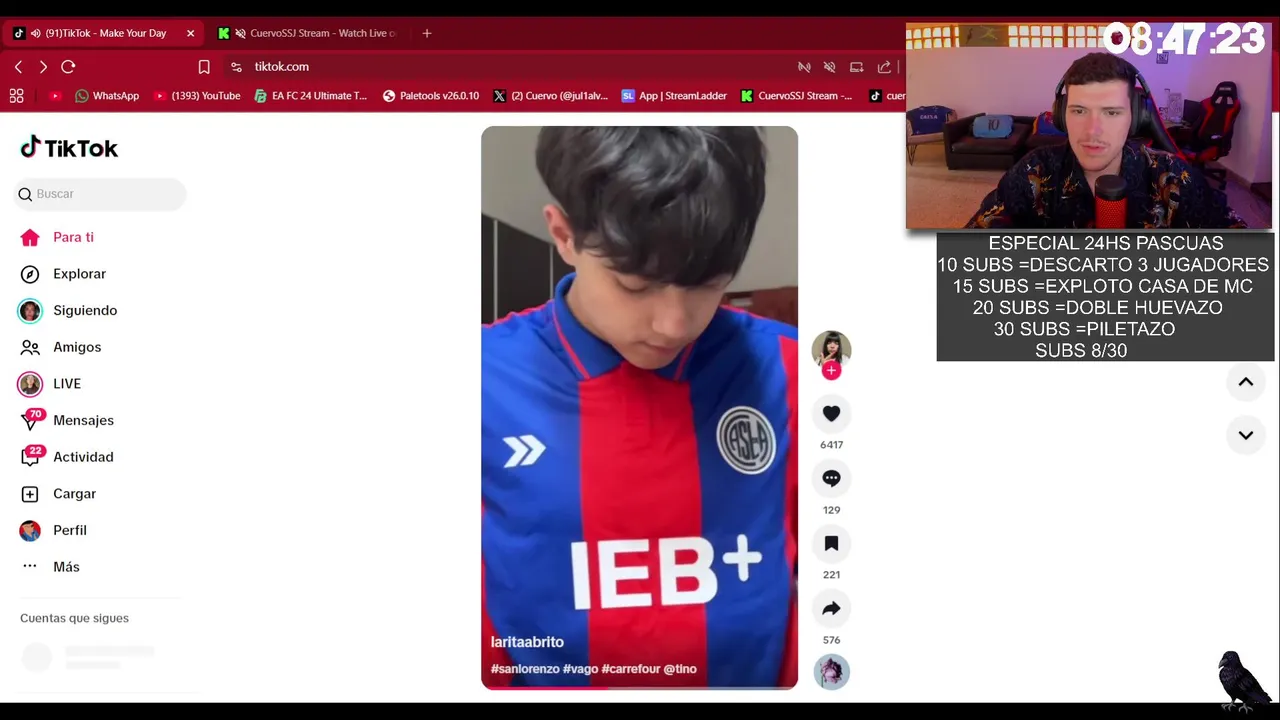This screenshot has width=1280, height=720.
Task: Open the sound disc avatar below share
Action: tap(831, 672)
